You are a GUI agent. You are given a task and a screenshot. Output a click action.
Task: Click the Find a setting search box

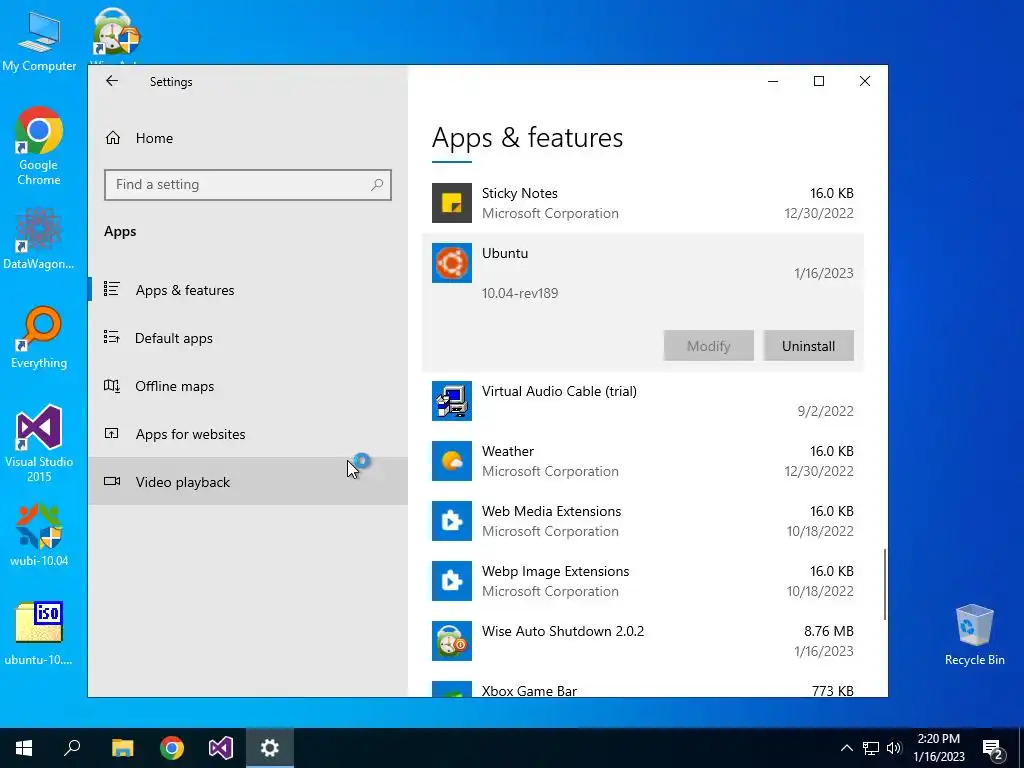click(x=248, y=185)
